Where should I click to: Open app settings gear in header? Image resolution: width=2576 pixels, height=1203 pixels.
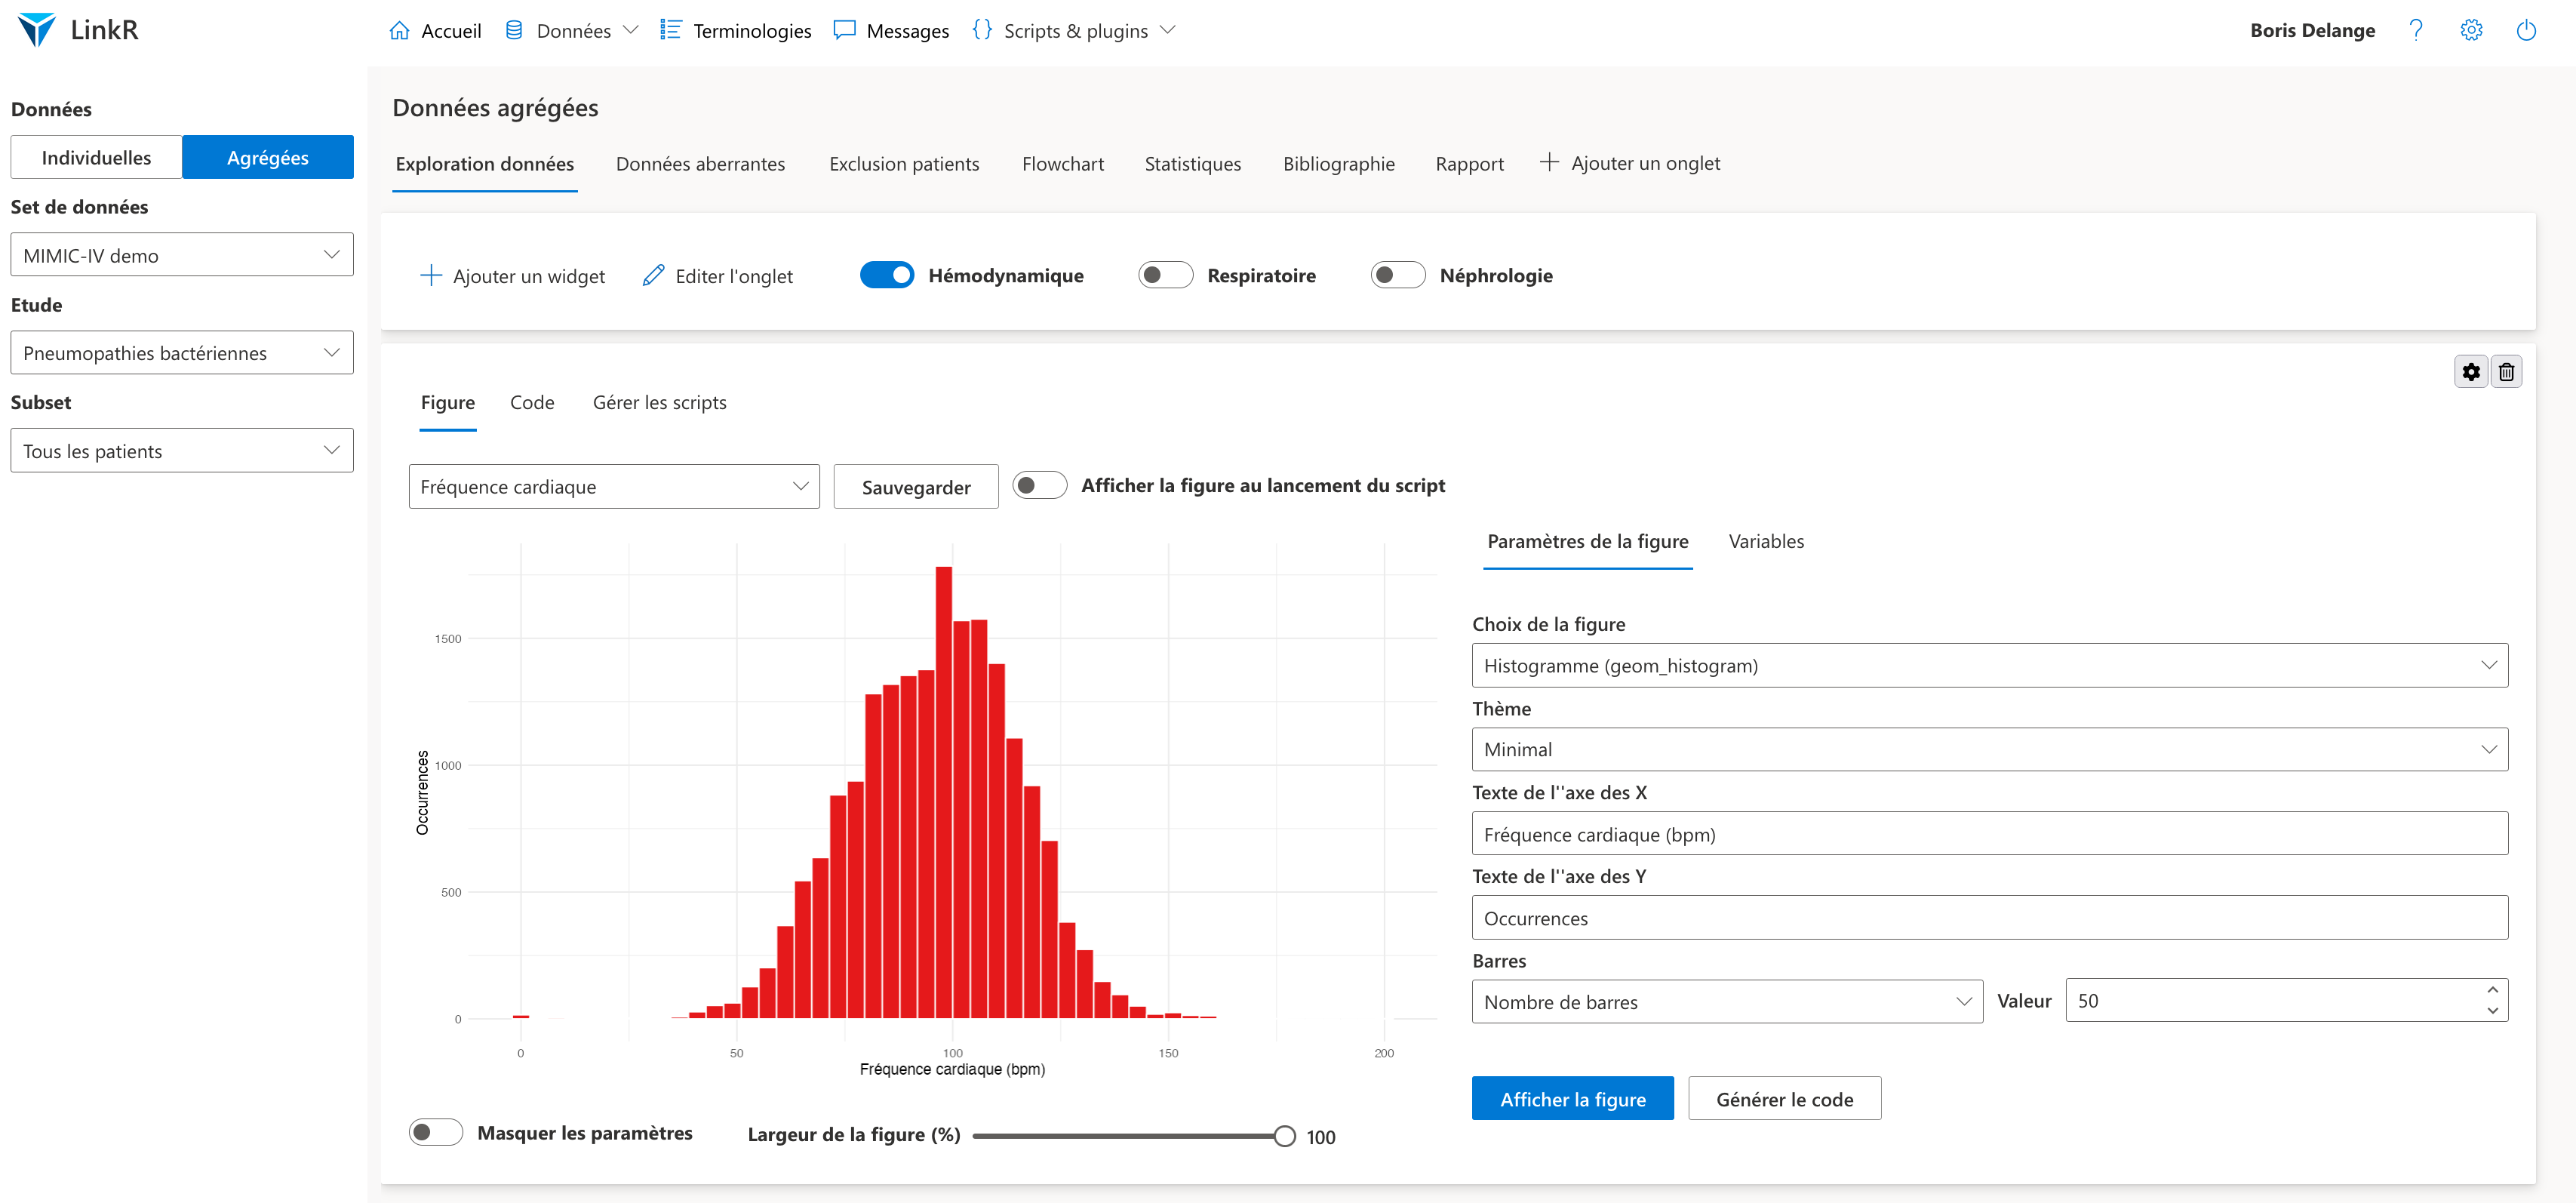pos(2471,30)
